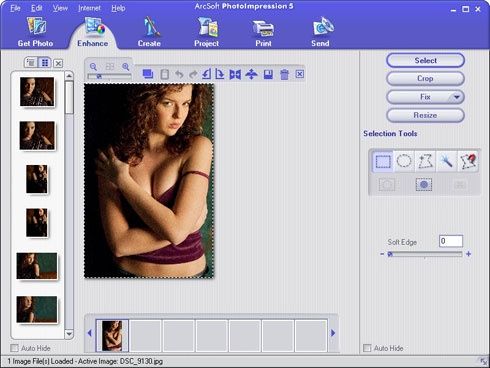
Task: Click status text 'Active Image: DSC_9130.jpg'
Action: (119, 361)
